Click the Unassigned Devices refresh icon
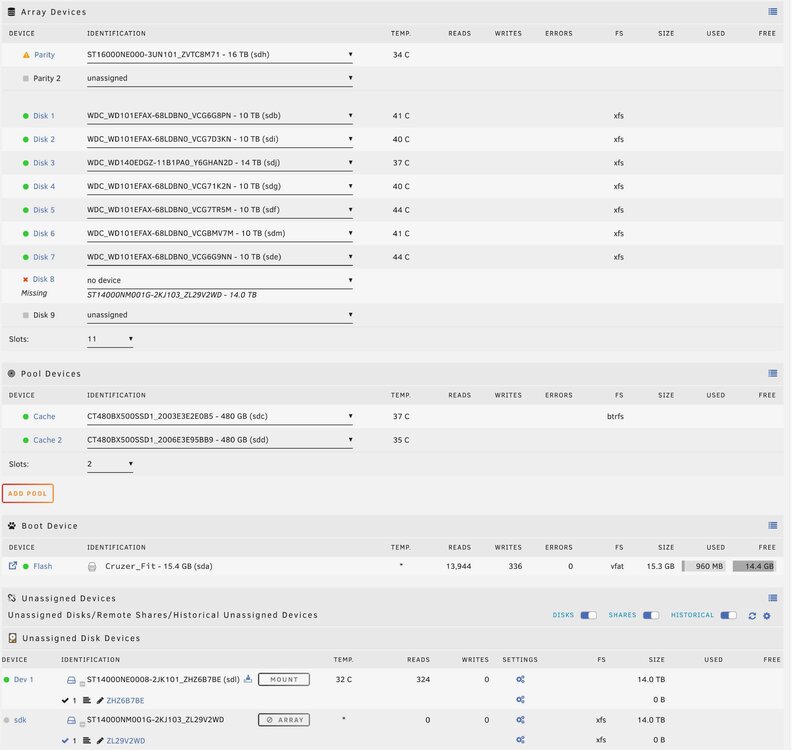 click(752, 616)
